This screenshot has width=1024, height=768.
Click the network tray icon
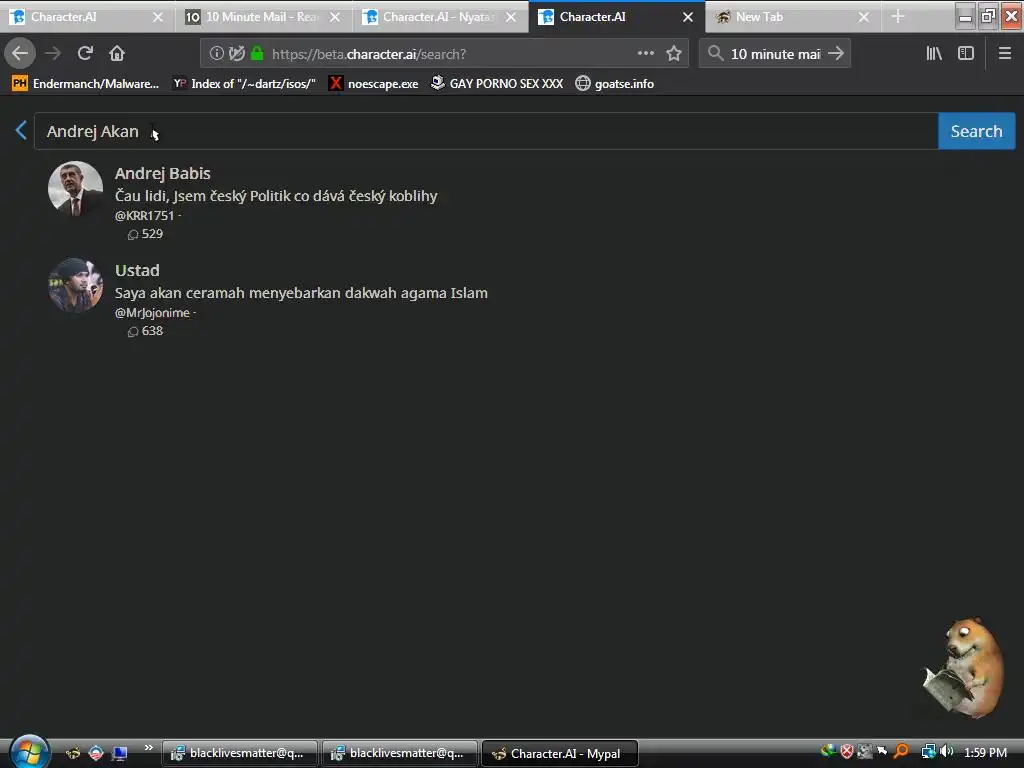click(x=928, y=752)
